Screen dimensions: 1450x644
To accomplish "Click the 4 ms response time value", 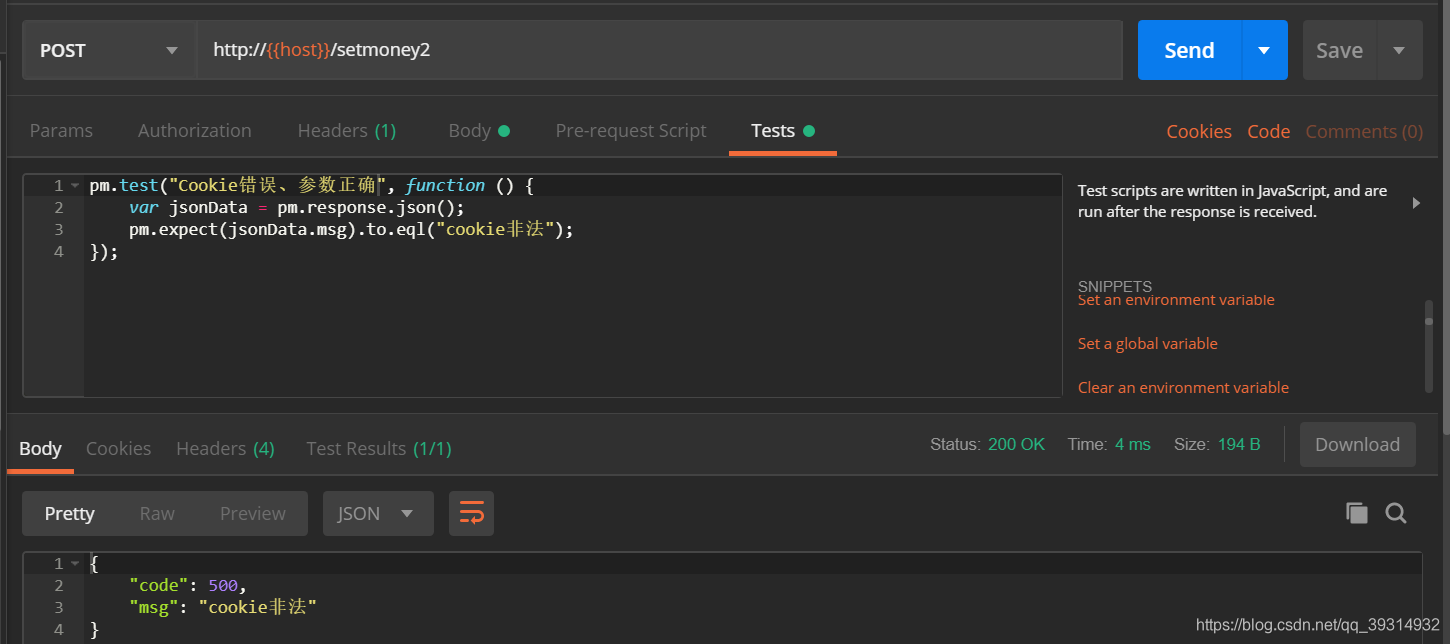I will (1132, 444).
